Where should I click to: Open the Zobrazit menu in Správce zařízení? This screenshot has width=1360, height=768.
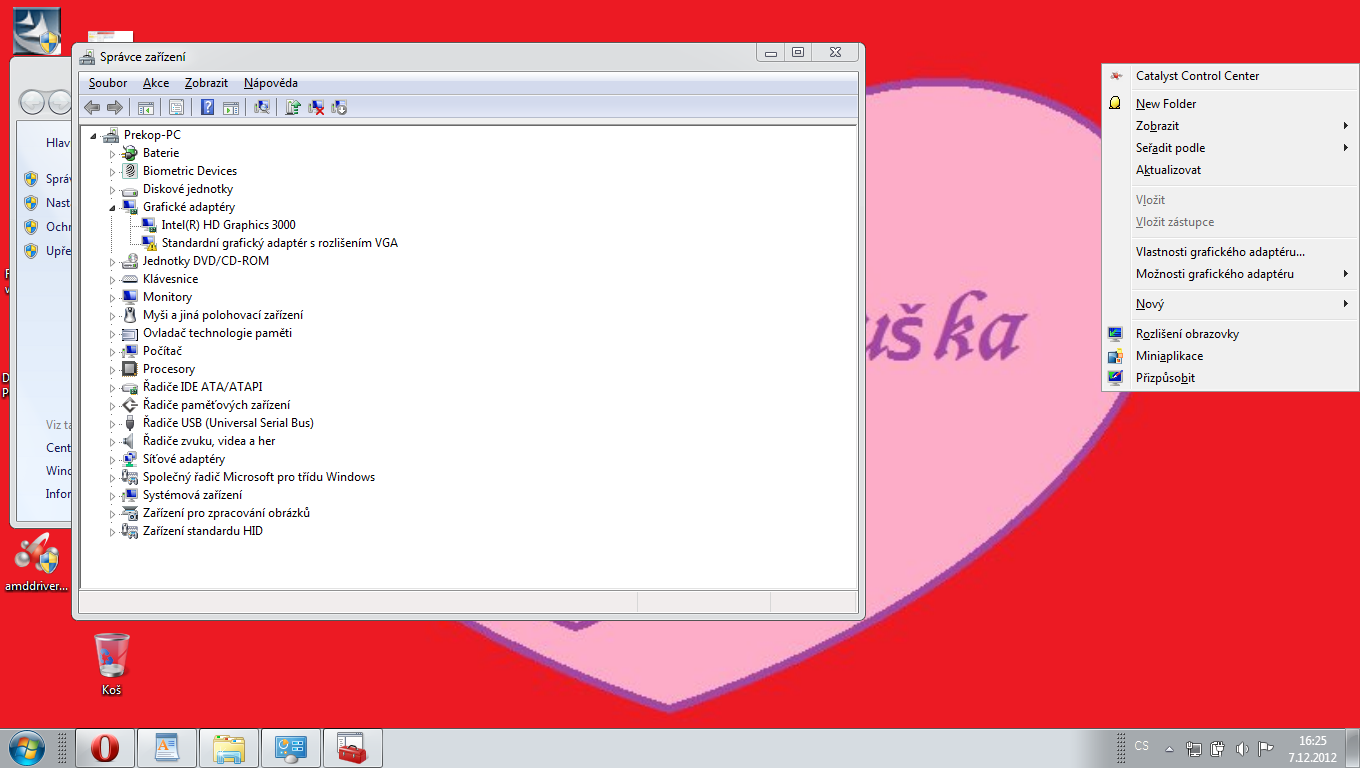[x=206, y=83]
